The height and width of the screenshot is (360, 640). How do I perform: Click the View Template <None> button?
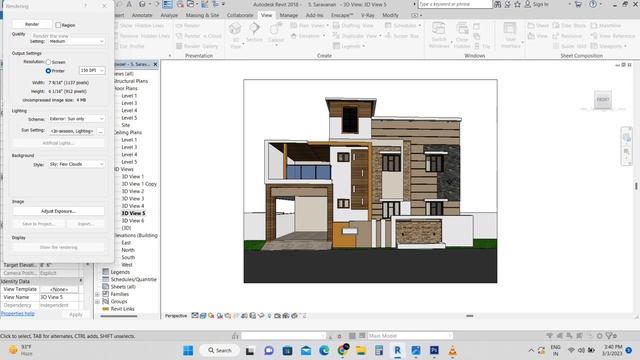coord(59,289)
